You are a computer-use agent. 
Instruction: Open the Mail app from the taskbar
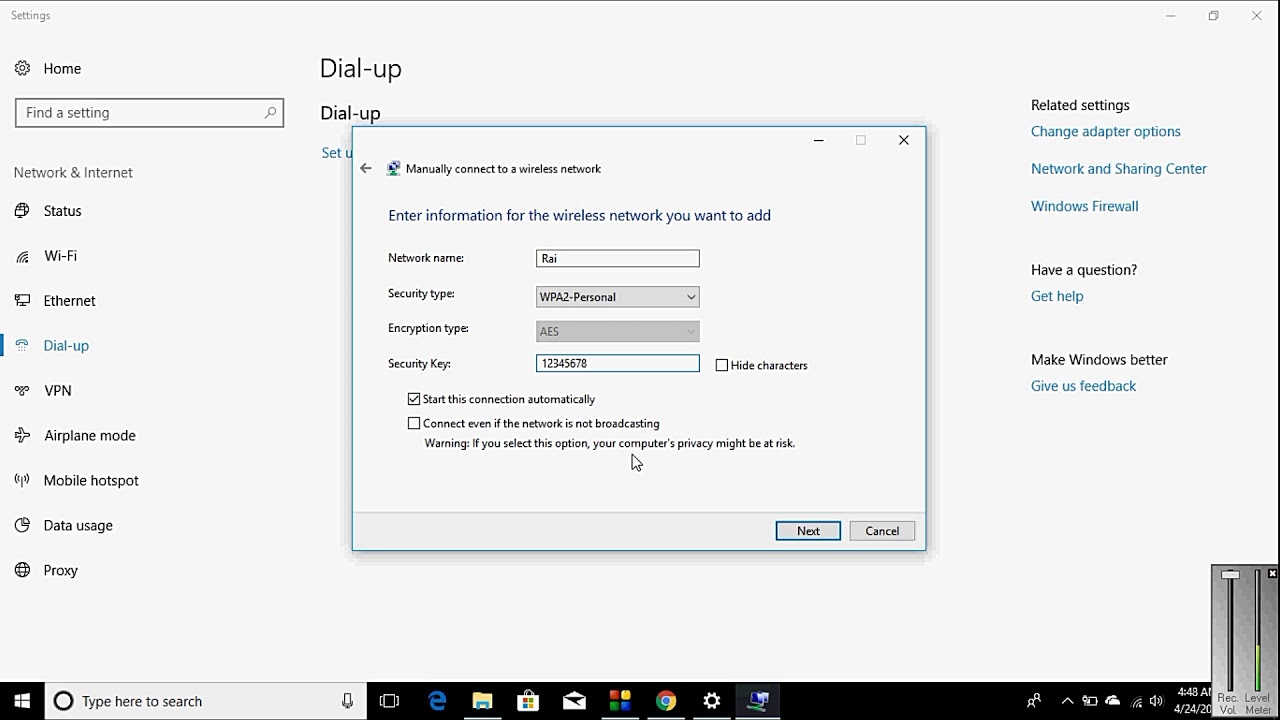574,701
